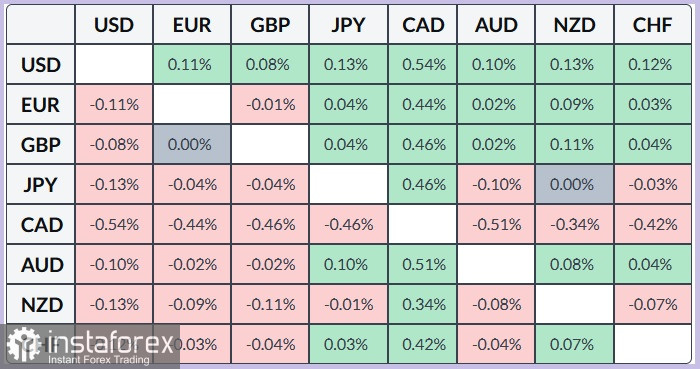
Task: Select bottom row CAD cell 0.42%
Action: click(423, 344)
